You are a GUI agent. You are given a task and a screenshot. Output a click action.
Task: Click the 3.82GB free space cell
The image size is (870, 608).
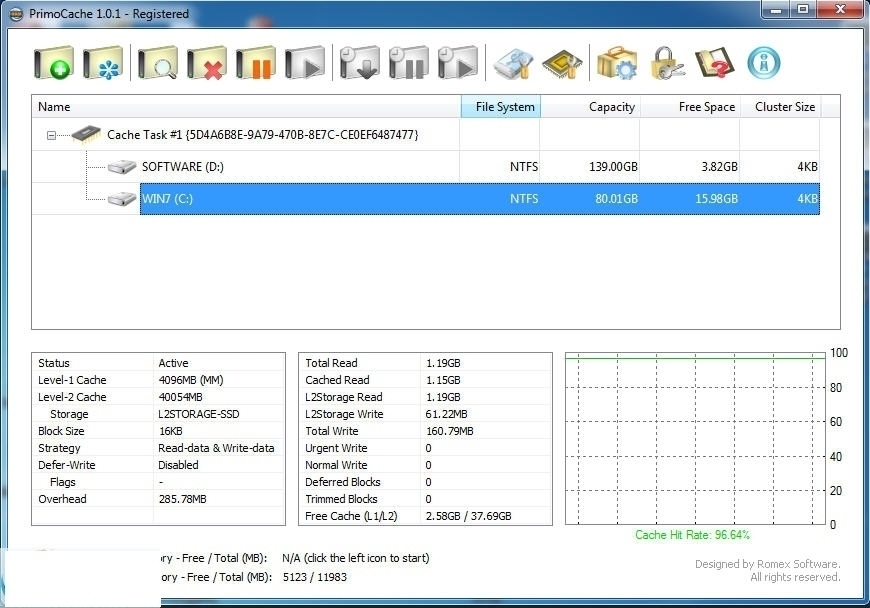(719, 166)
